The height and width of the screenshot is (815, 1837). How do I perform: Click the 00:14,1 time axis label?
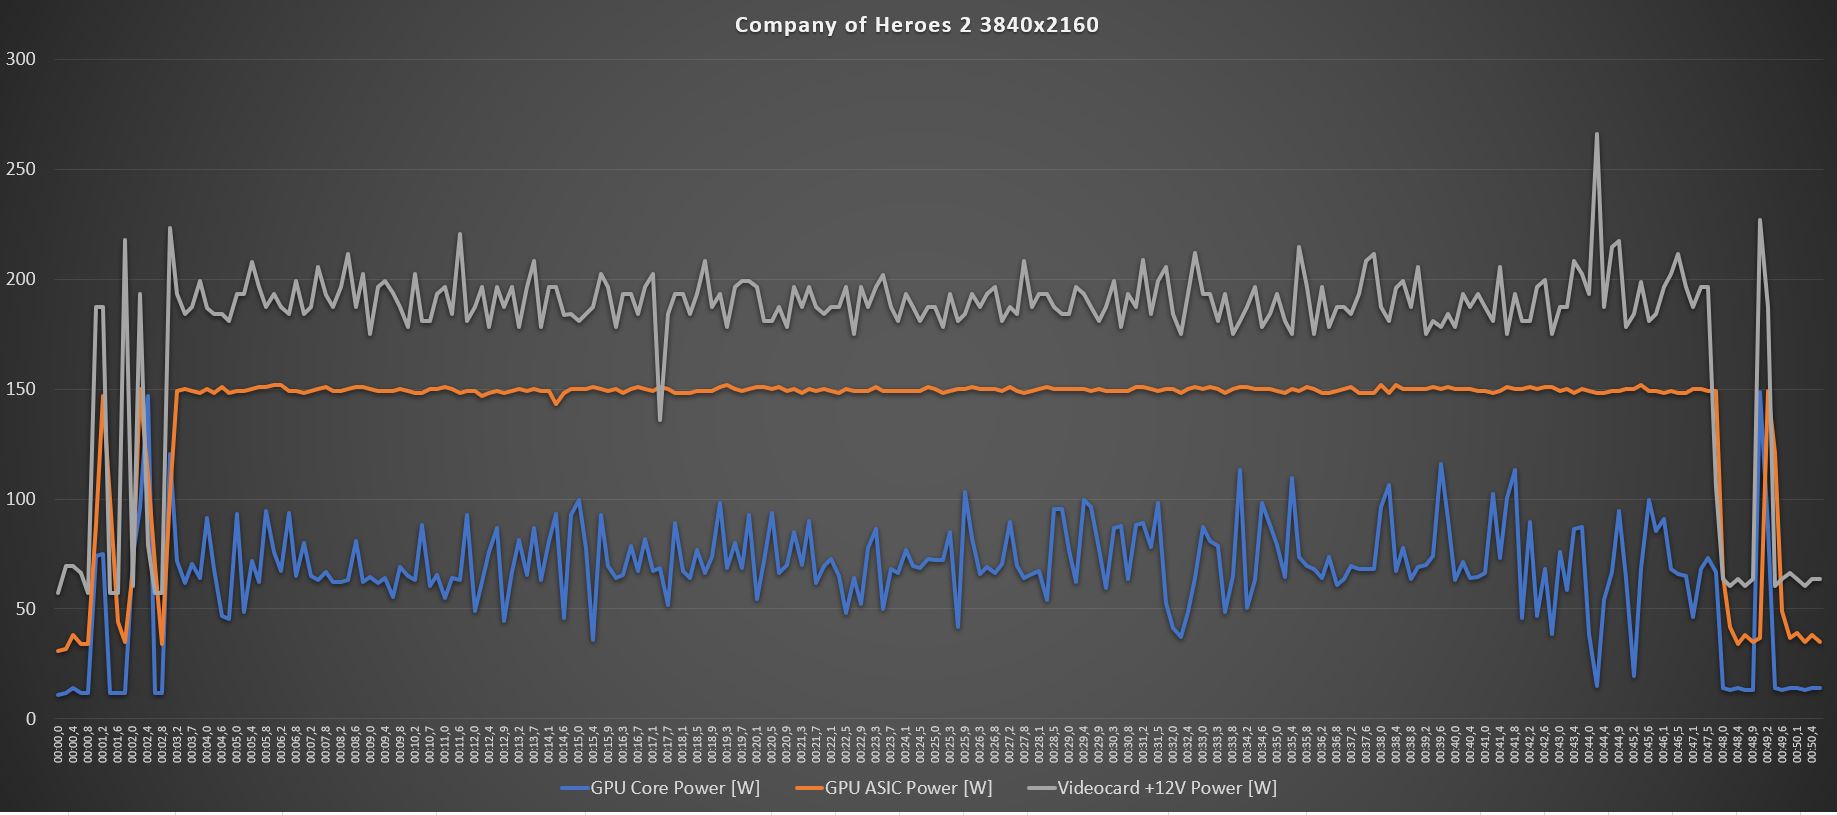click(548, 747)
